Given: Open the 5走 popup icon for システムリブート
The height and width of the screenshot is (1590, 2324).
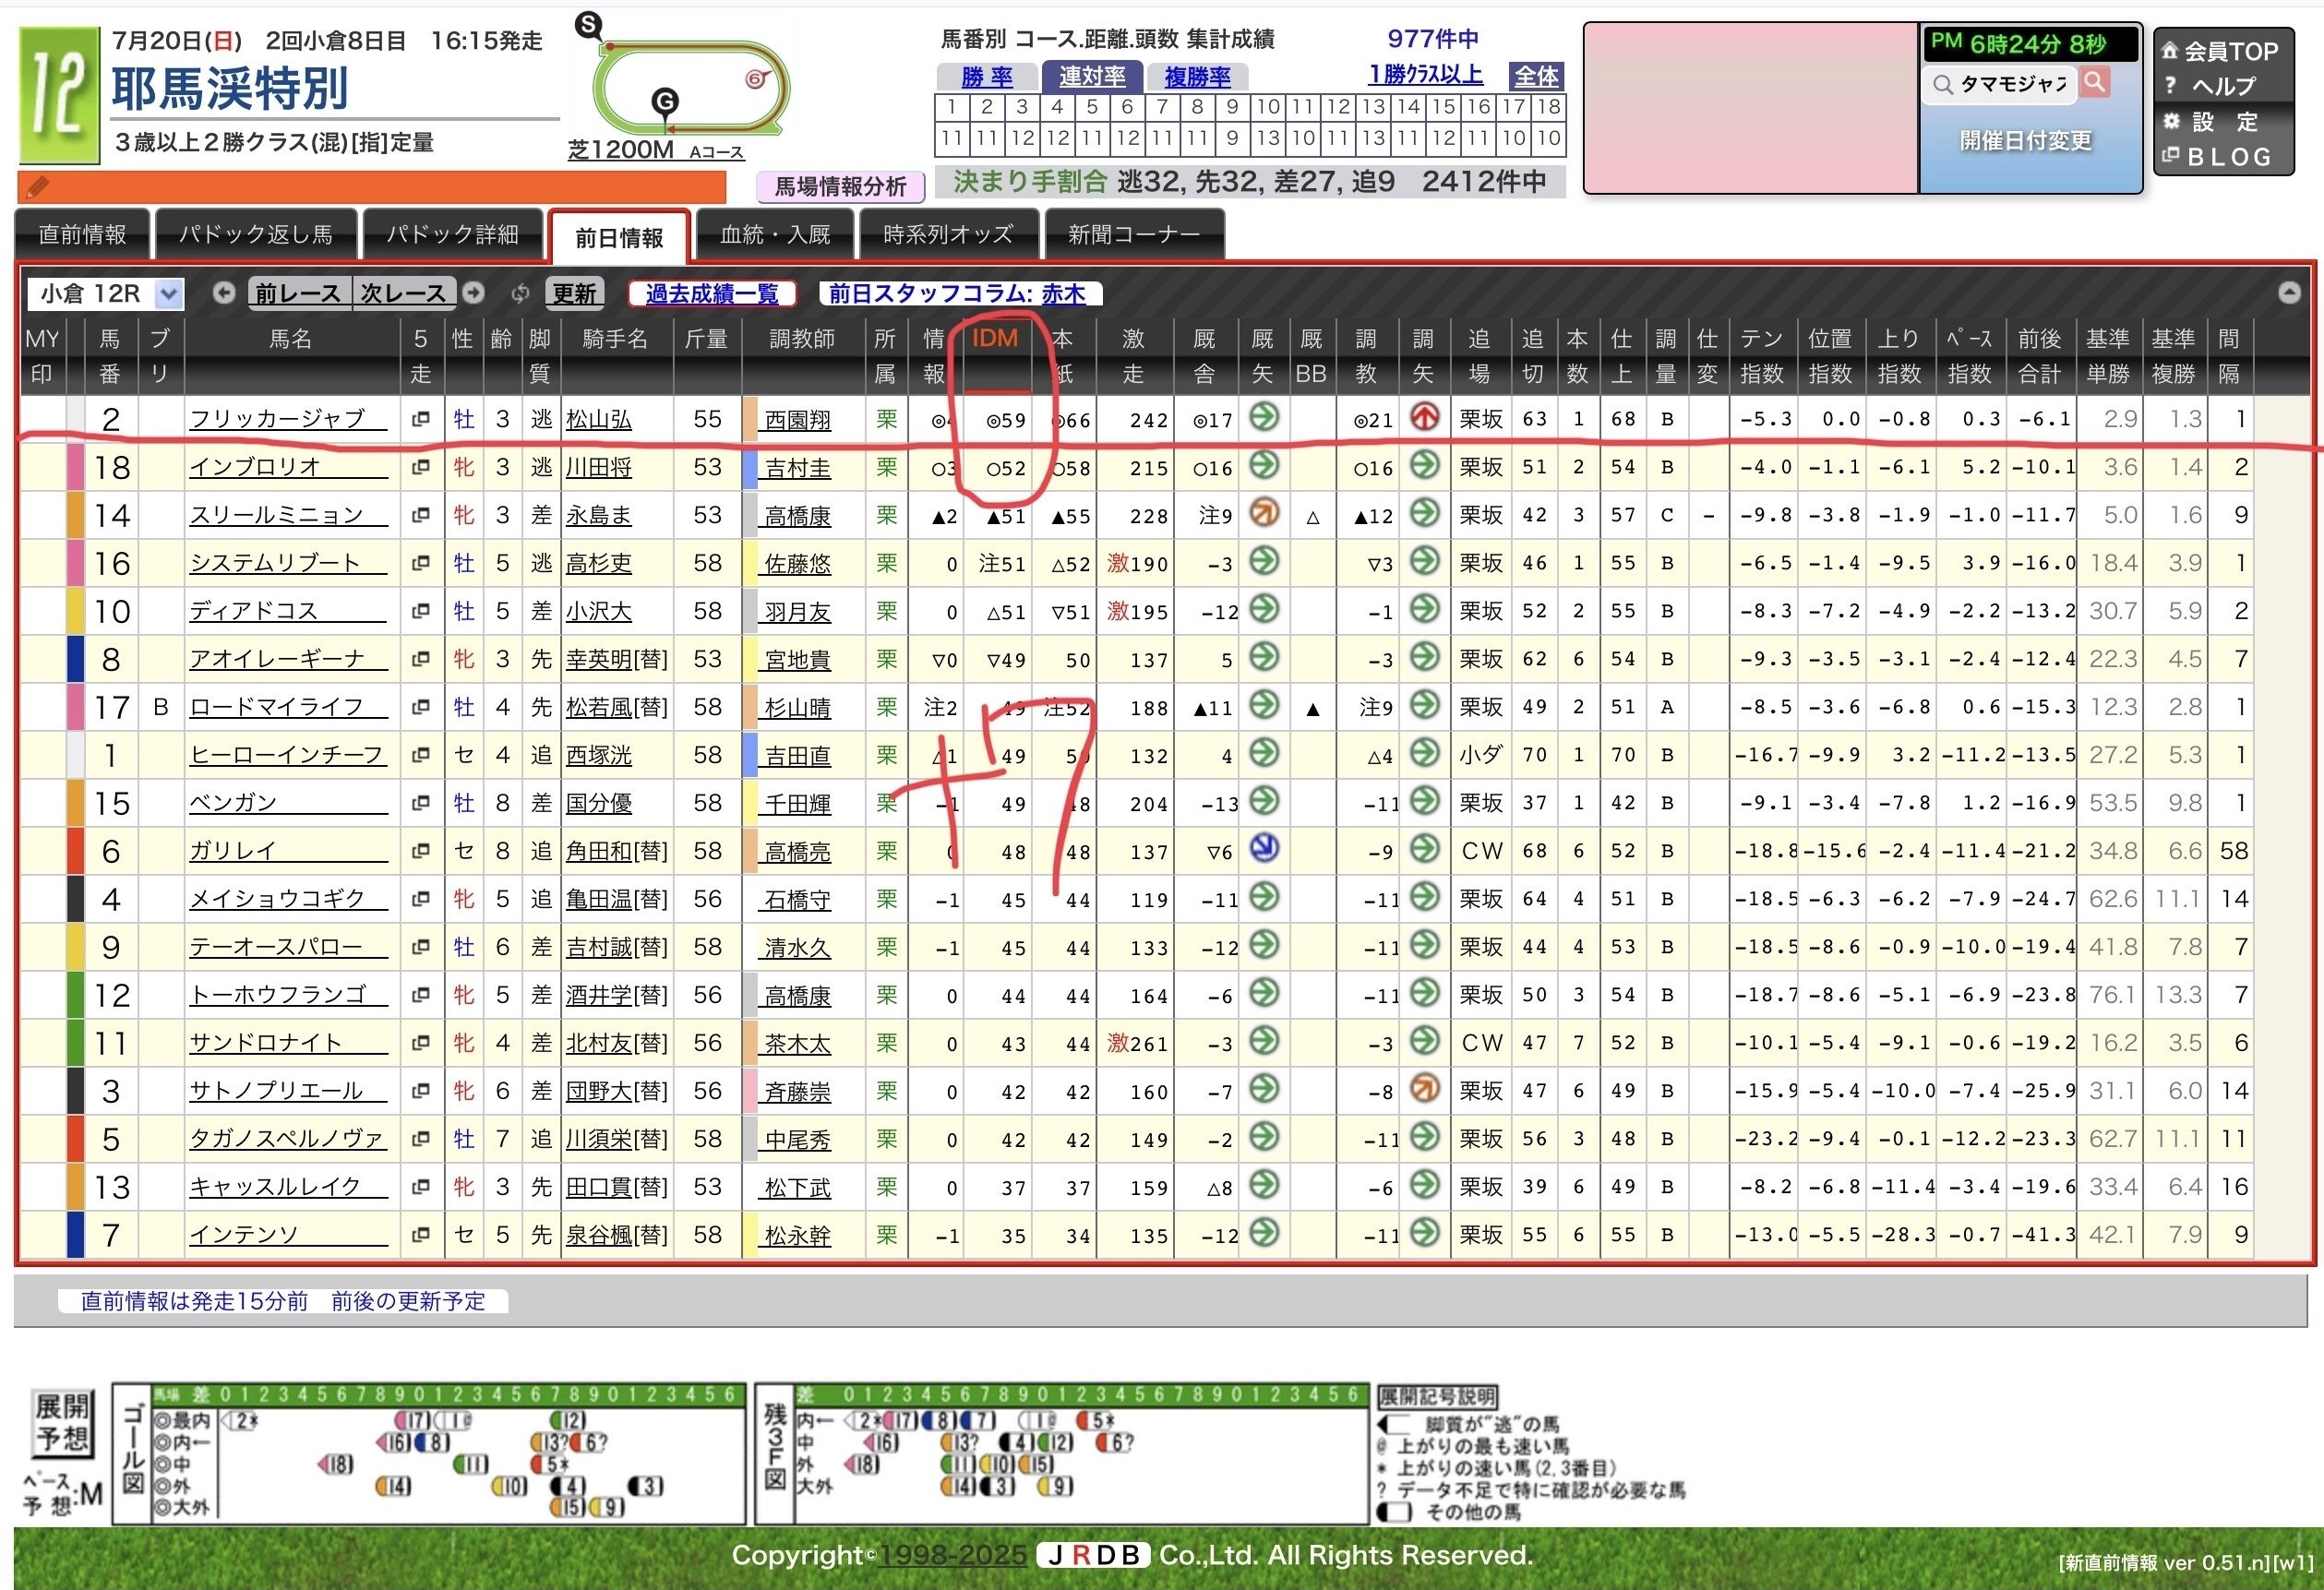Looking at the screenshot, I should tap(421, 563).
